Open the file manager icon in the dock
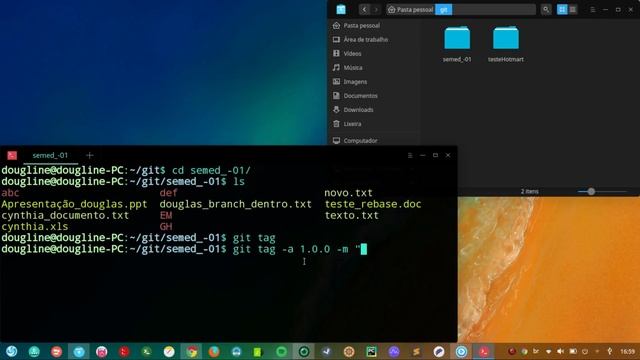 pyautogui.click(x=79, y=351)
